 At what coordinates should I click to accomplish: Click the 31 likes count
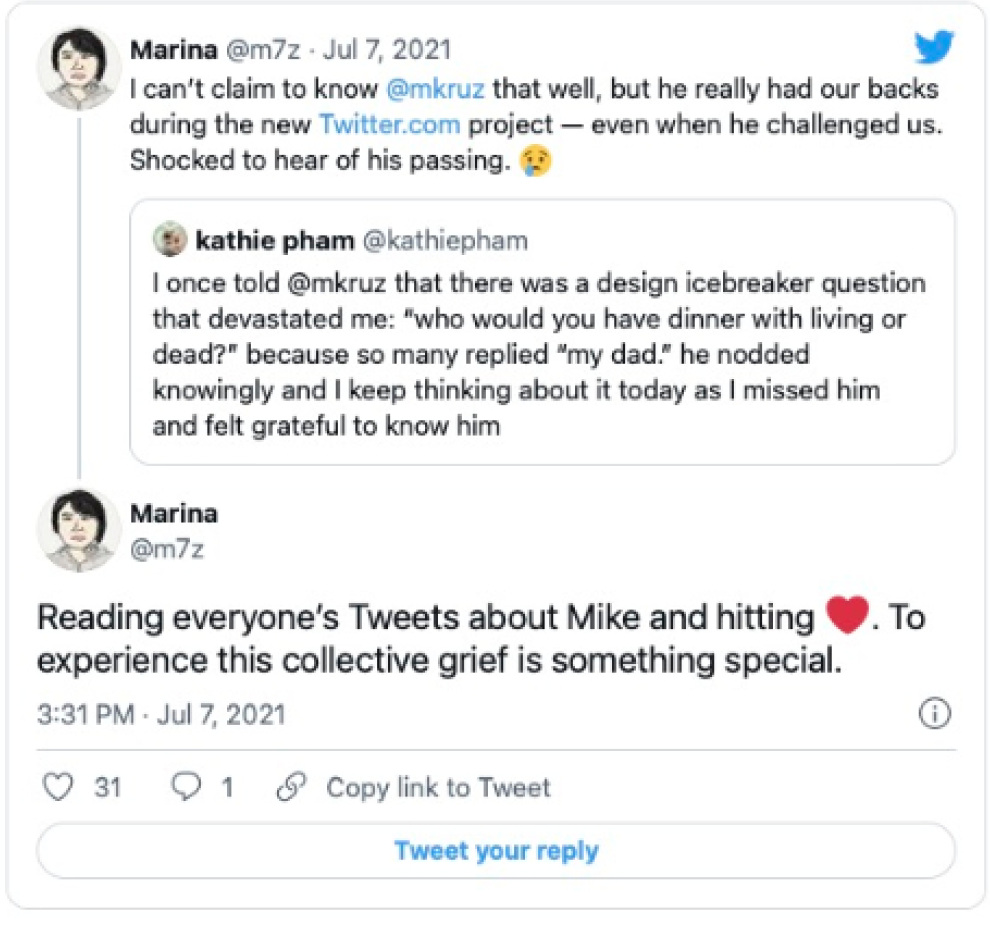108,787
